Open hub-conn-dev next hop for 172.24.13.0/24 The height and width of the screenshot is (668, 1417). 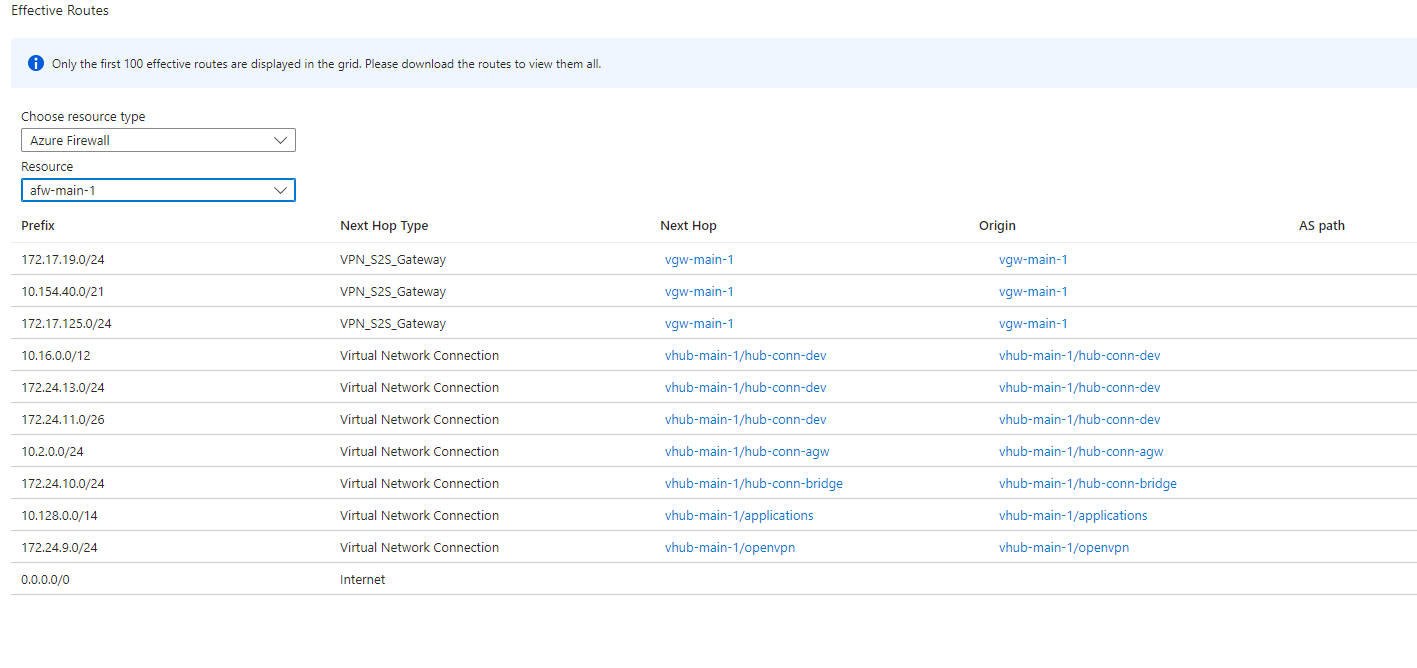pyautogui.click(x=745, y=387)
